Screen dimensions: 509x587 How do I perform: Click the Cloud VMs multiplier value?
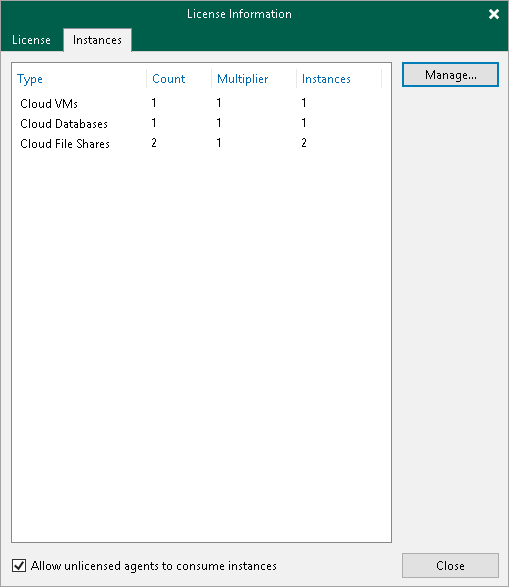coord(219,103)
